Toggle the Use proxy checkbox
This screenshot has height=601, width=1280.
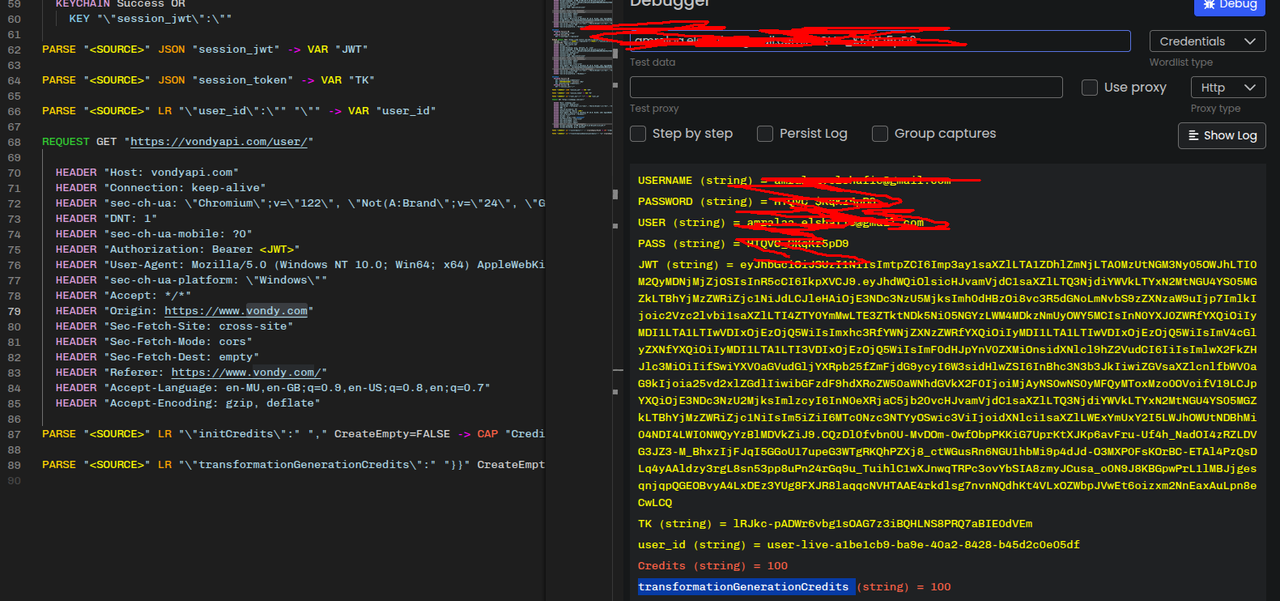pyautogui.click(x=1090, y=87)
